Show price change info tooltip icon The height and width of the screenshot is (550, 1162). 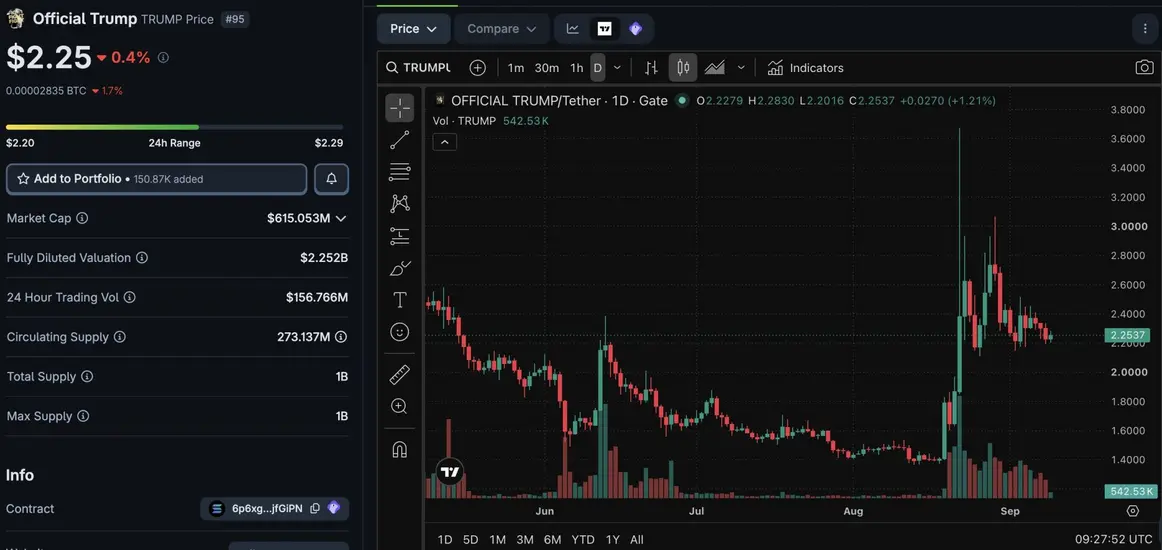pos(163,57)
